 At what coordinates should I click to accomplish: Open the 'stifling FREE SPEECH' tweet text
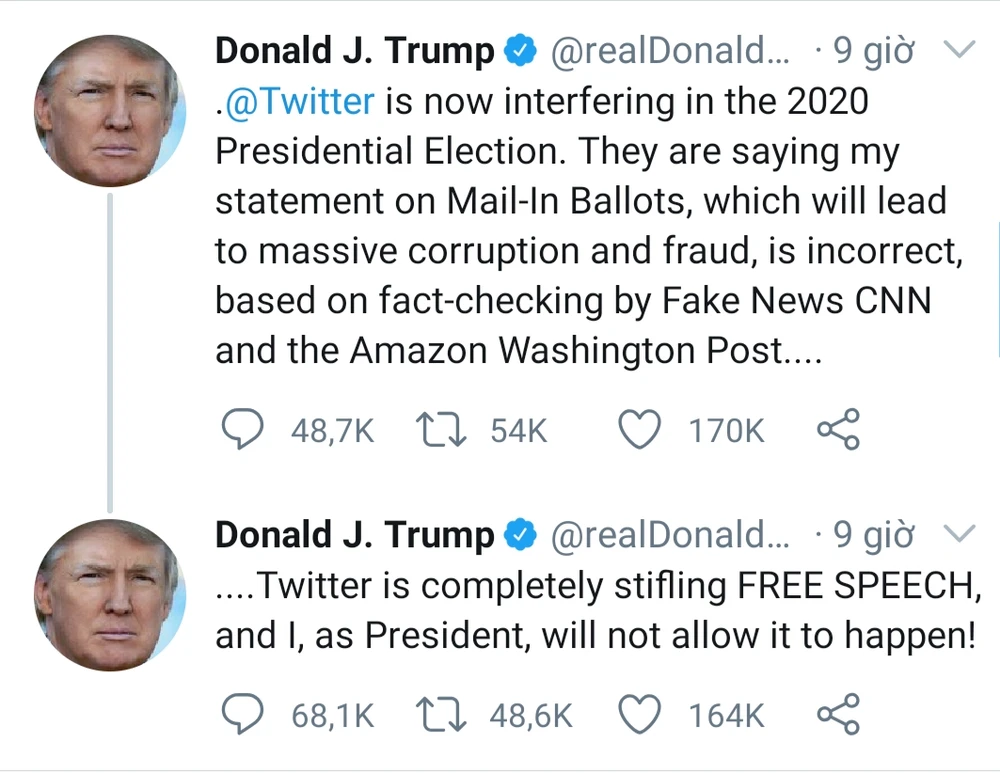click(595, 611)
